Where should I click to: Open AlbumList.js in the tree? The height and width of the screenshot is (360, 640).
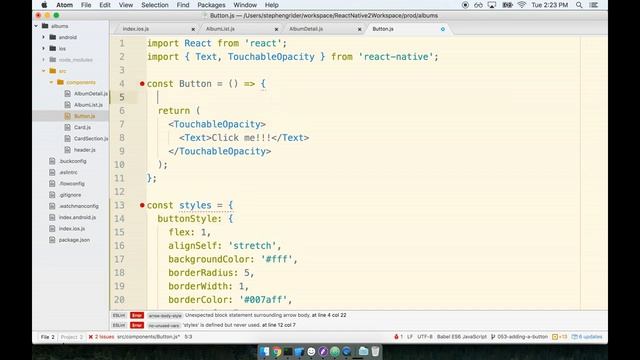pyautogui.click(x=88, y=105)
